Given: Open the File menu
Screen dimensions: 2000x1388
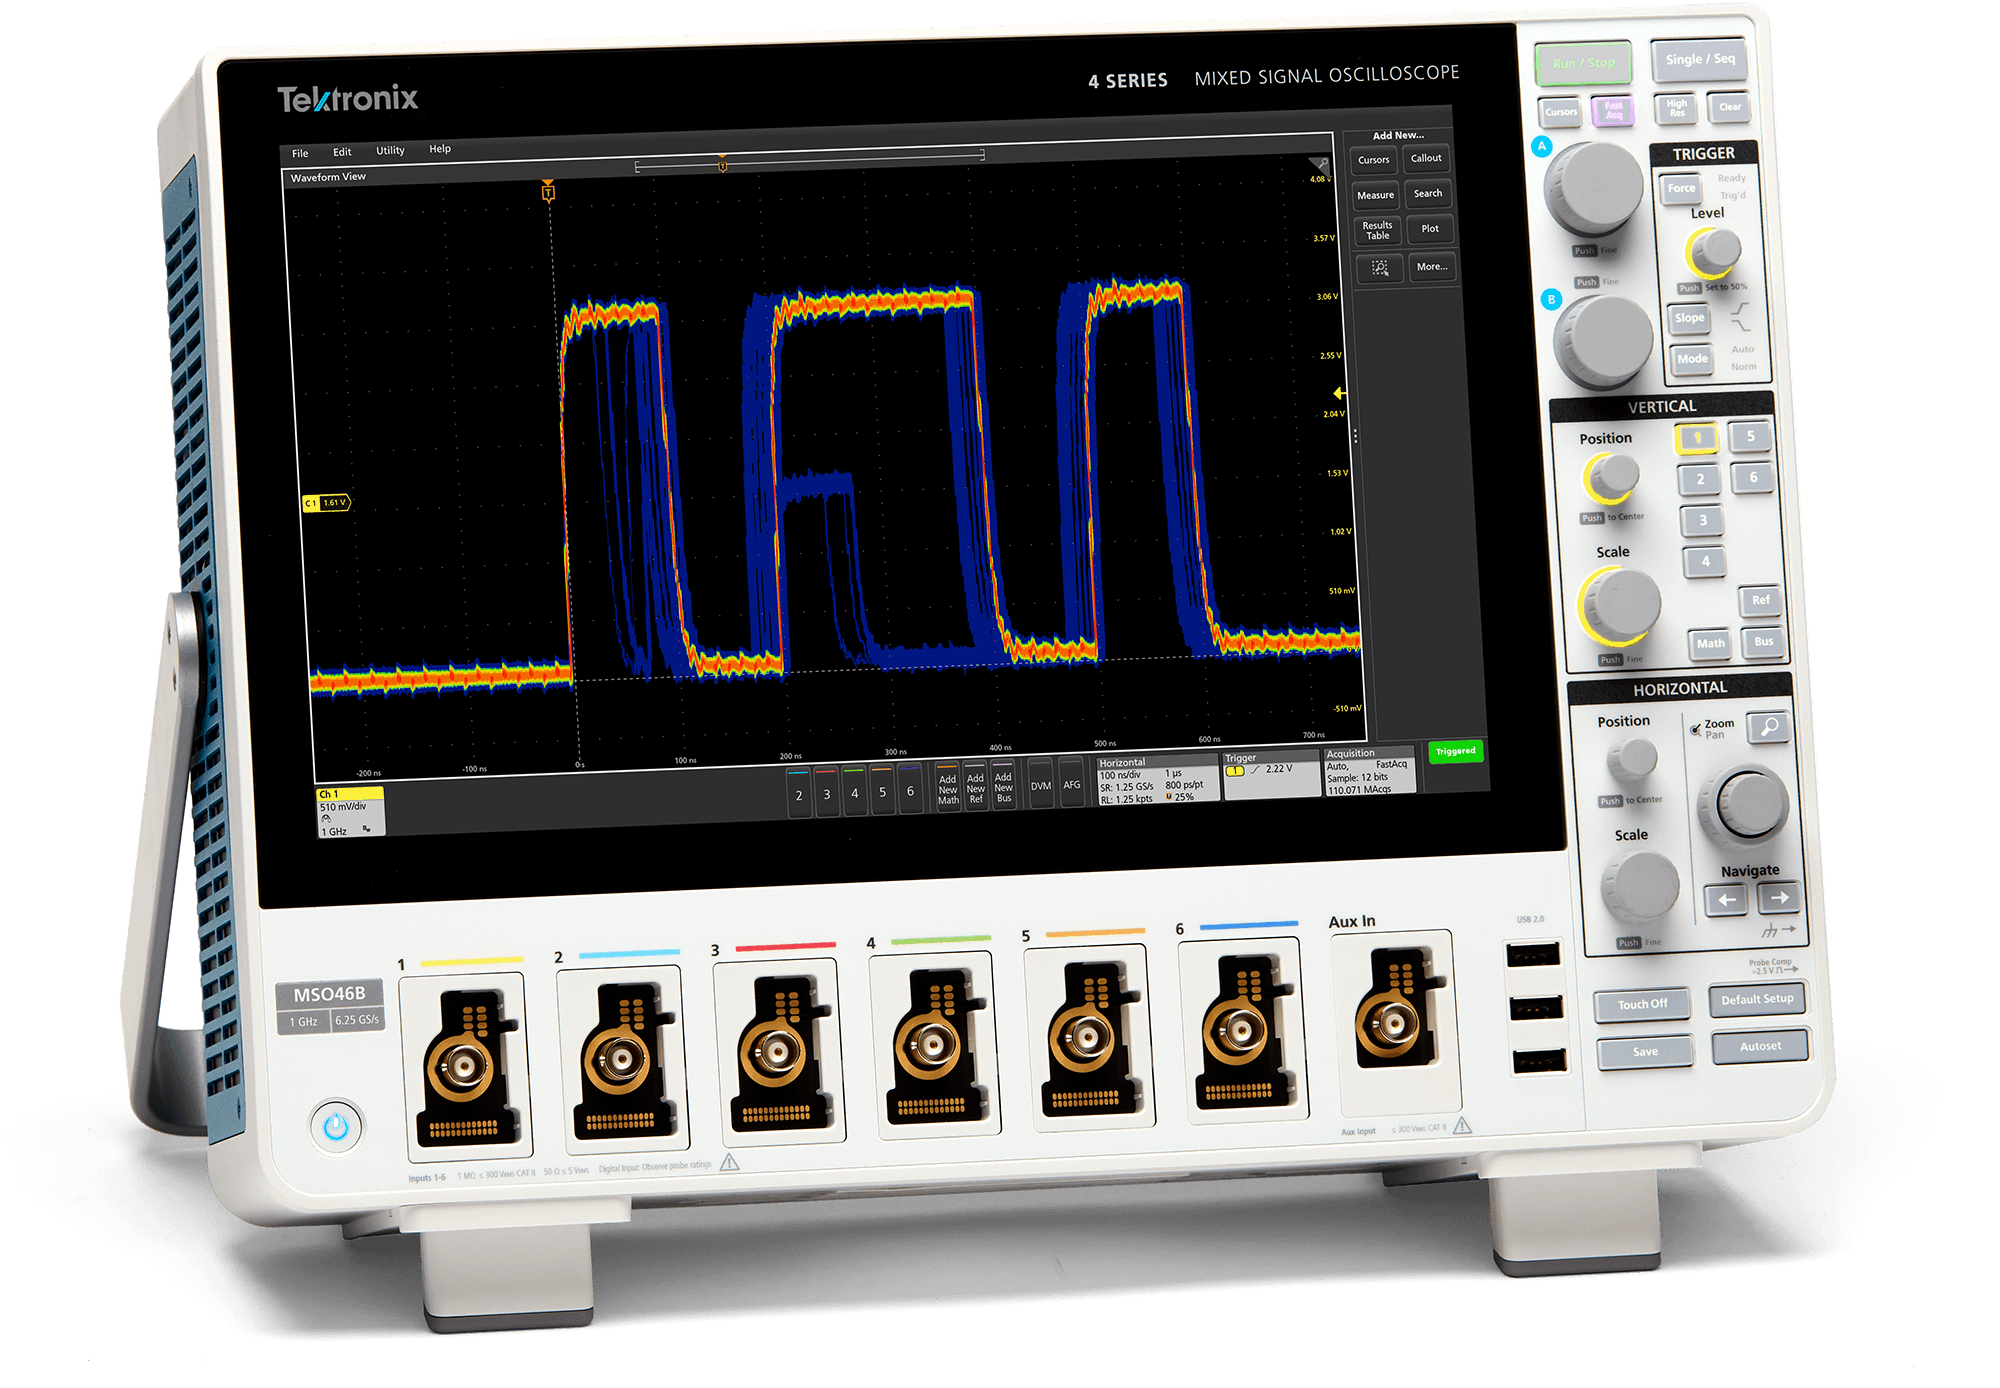Looking at the screenshot, I should [300, 153].
